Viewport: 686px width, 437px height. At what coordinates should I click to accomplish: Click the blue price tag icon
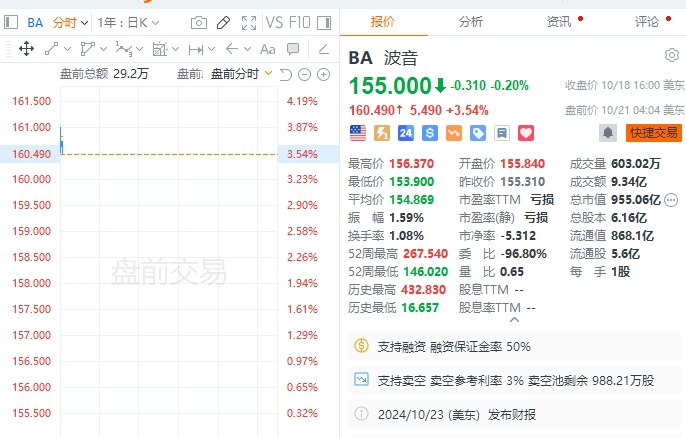pos(478,133)
